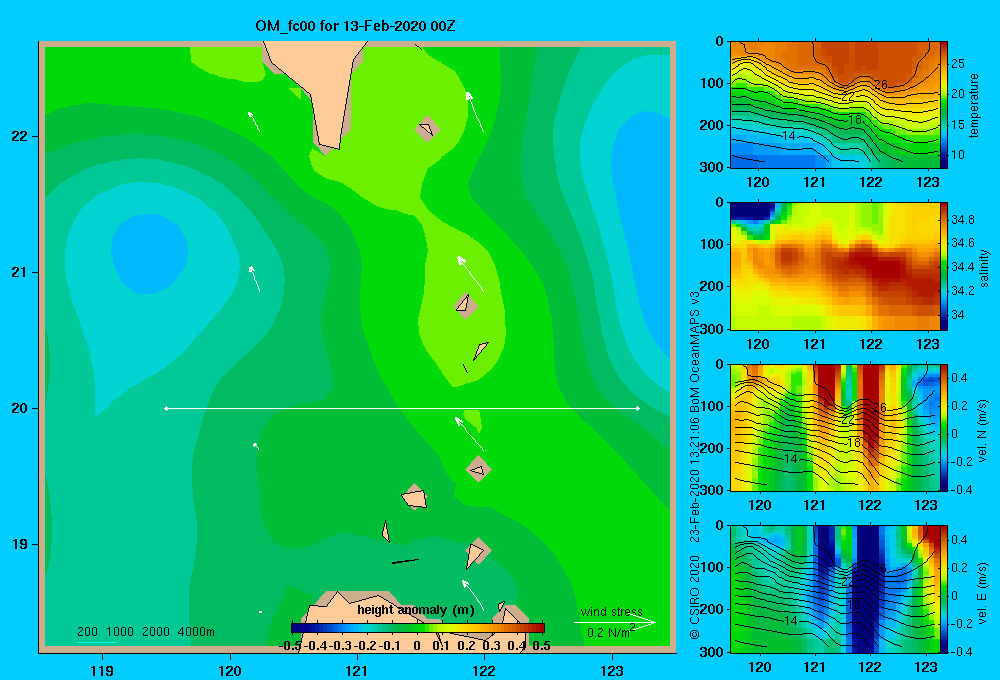
Task: Click latitude label '21' on main map
Action: tap(20, 272)
